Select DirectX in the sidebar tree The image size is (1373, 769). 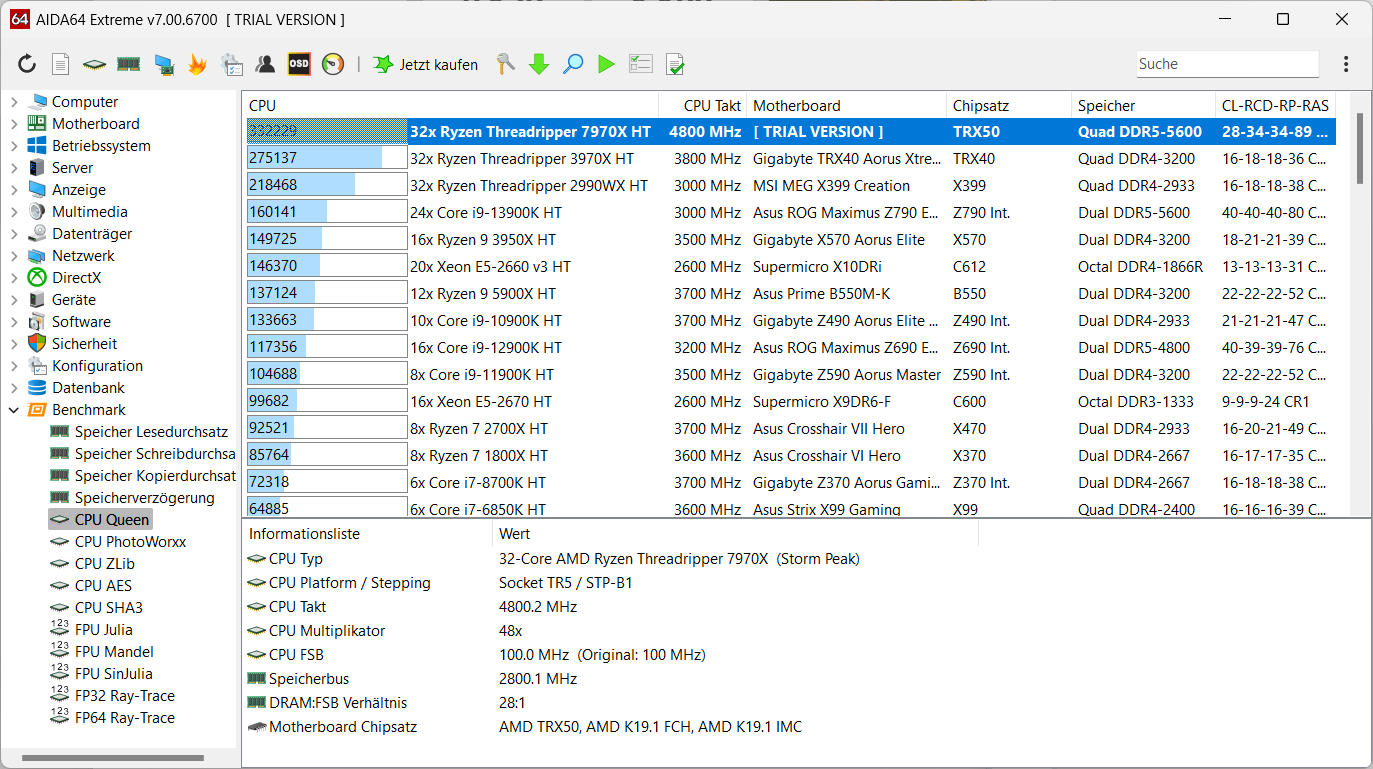click(x=76, y=278)
